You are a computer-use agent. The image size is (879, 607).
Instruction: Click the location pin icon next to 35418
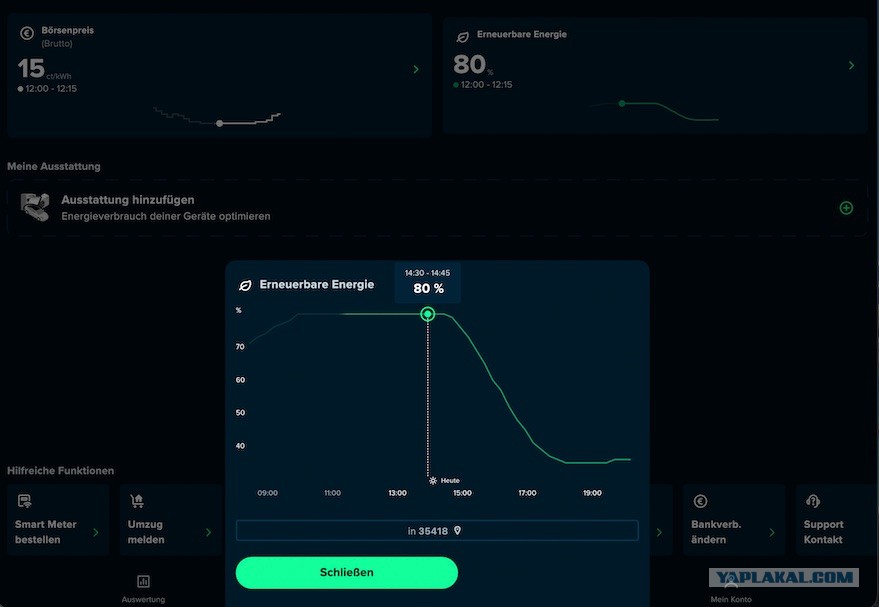coord(457,530)
